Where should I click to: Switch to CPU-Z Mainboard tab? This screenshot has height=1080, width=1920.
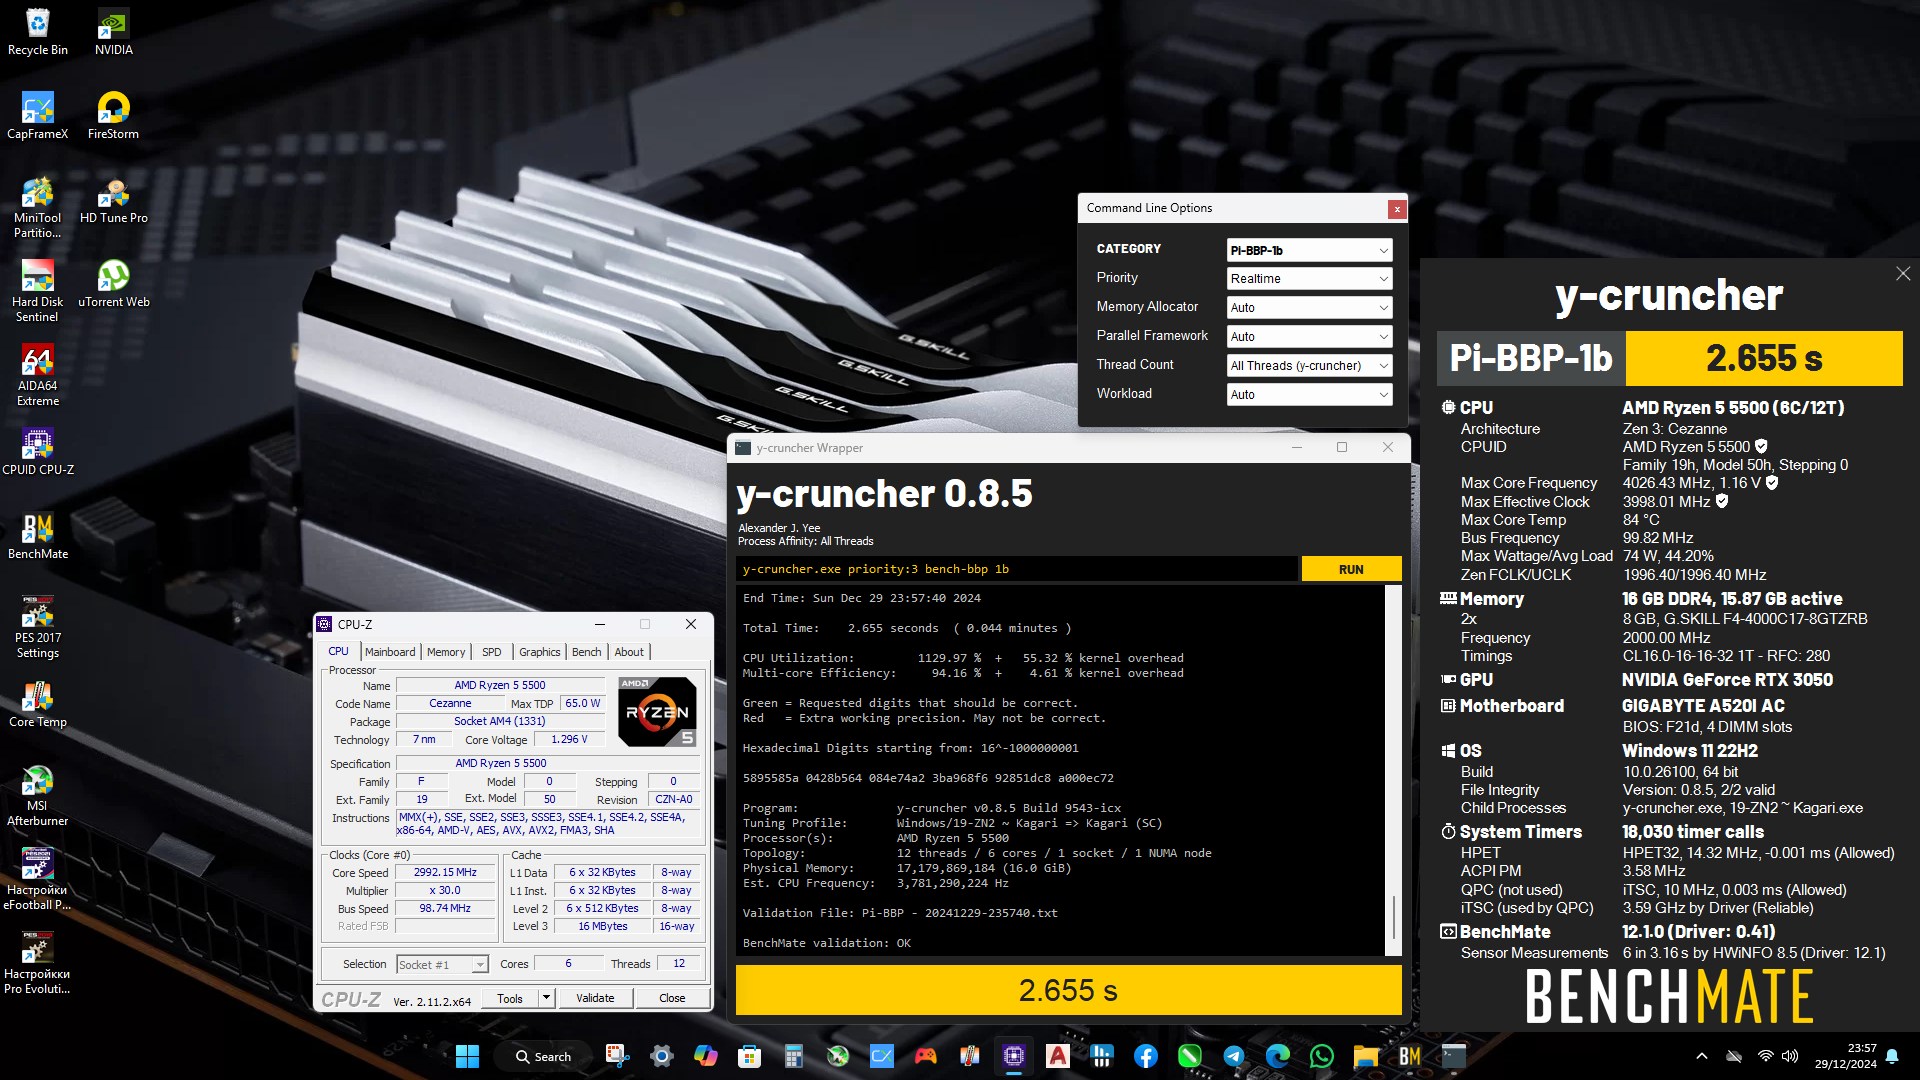pos(390,652)
